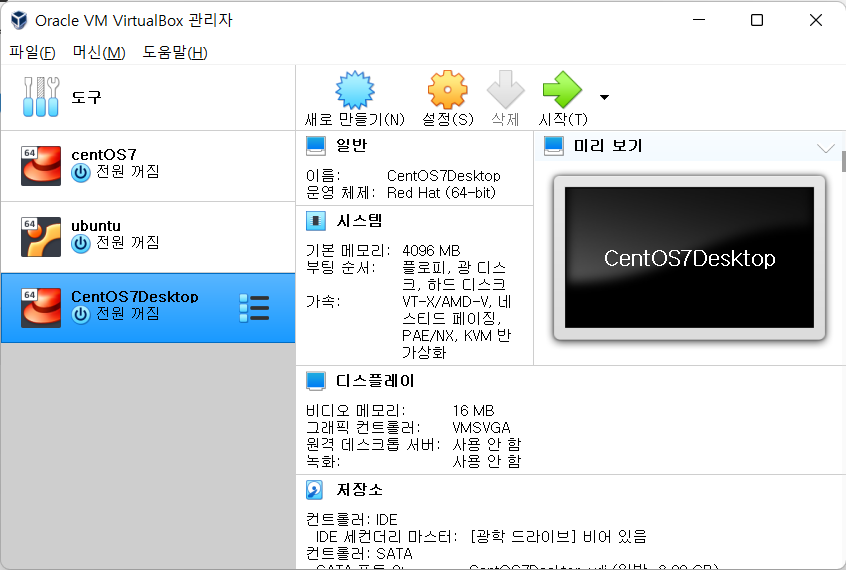Click the name value CentOS7Desktop in General

click(x=444, y=176)
